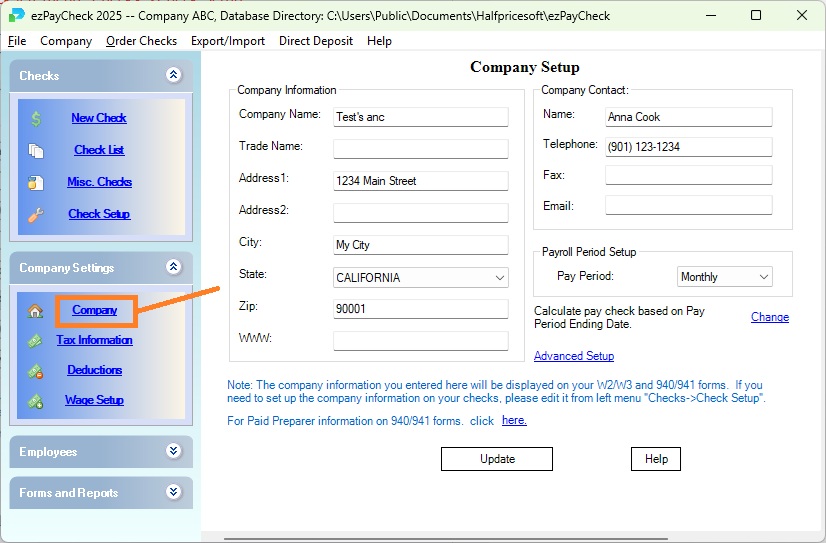The height and width of the screenshot is (543, 826).
Task: Click the New Check dollar sign icon
Action: click(x=36, y=118)
